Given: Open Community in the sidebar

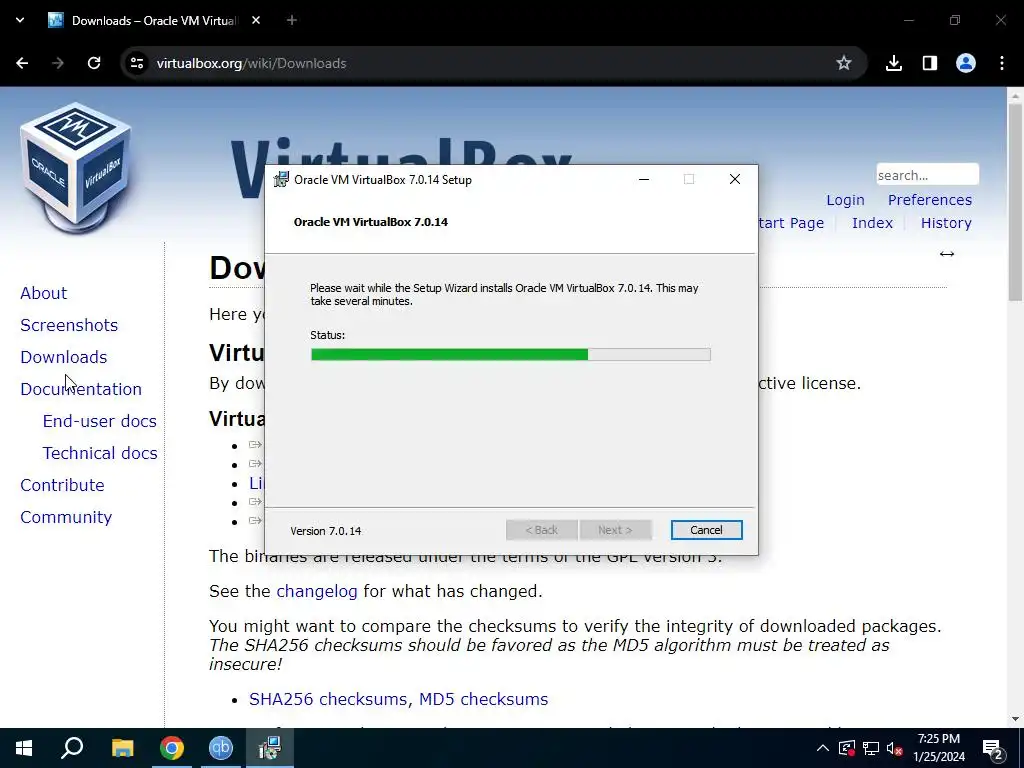Looking at the screenshot, I should point(66,517).
